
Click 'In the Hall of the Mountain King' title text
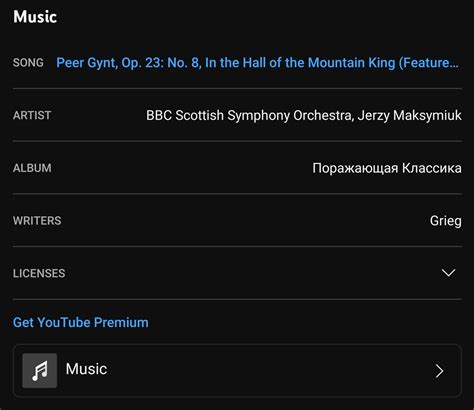pos(300,63)
